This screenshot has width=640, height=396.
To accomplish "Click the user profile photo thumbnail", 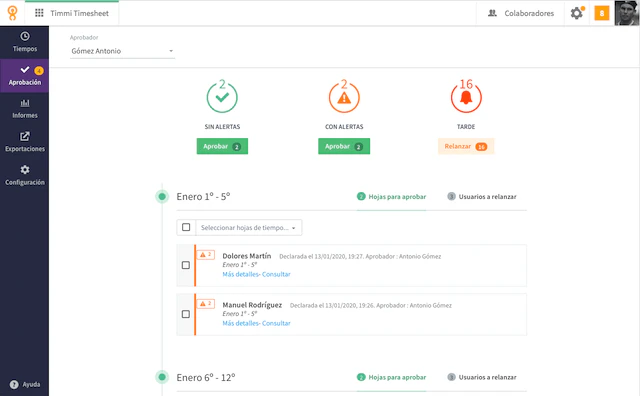I will click(x=627, y=13).
